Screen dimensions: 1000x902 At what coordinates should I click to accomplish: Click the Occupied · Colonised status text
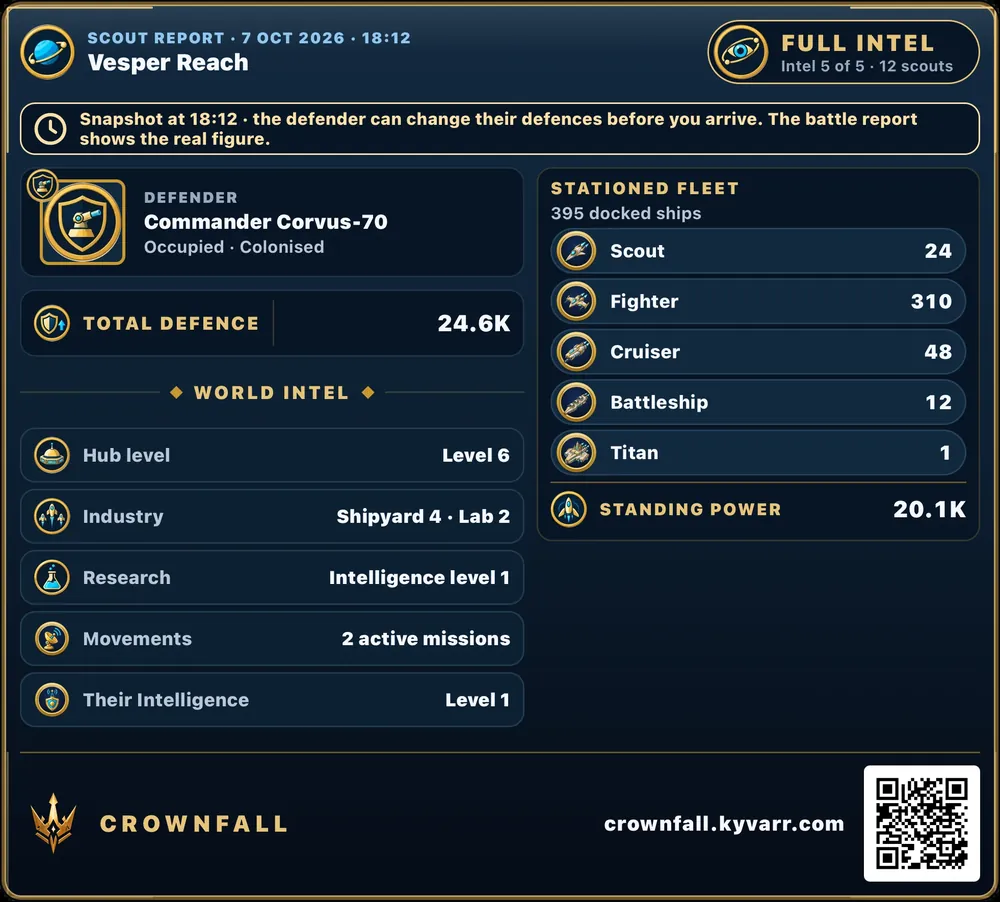pyautogui.click(x=234, y=247)
